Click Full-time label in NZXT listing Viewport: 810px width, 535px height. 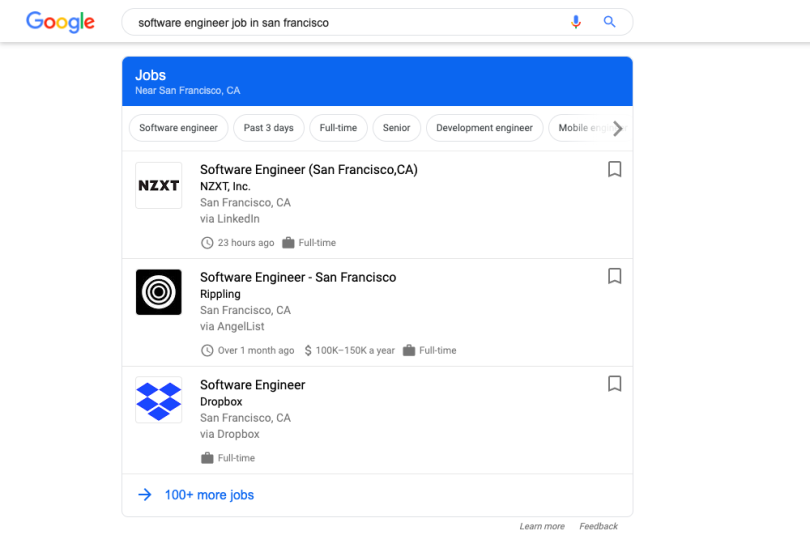coord(317,243)
